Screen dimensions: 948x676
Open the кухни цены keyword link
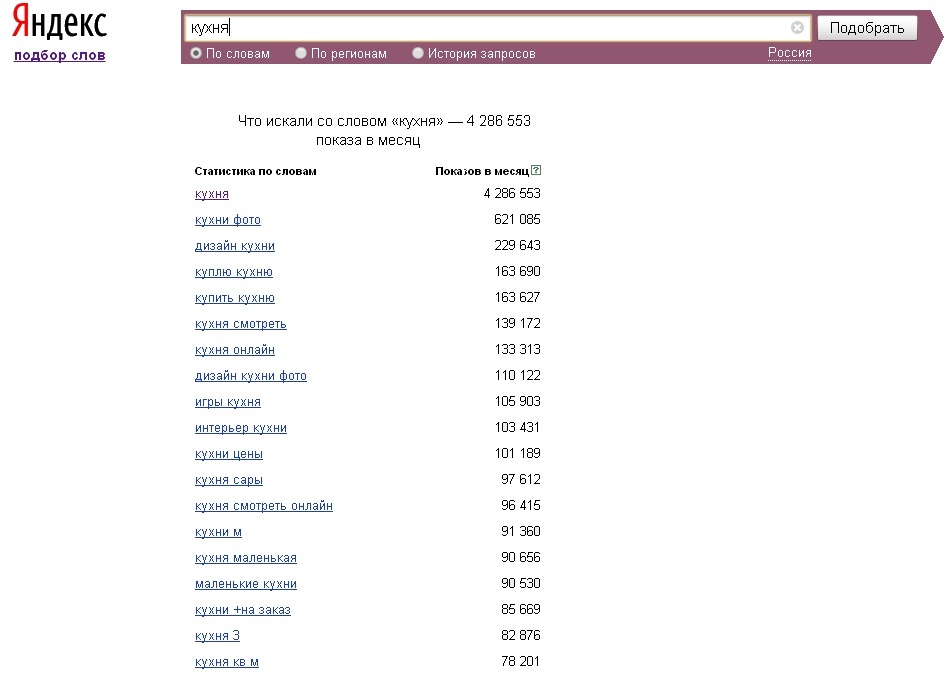pos(229,454)
